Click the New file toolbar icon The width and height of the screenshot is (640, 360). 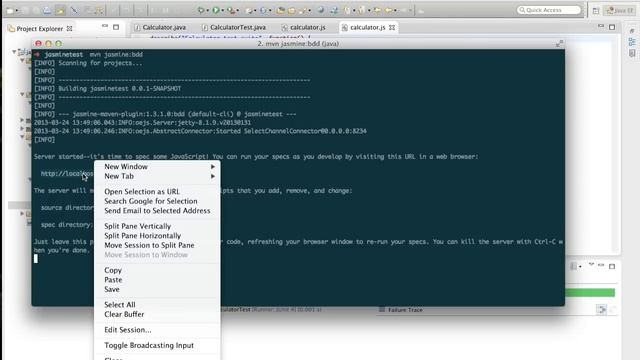click(x=10, y=10)
